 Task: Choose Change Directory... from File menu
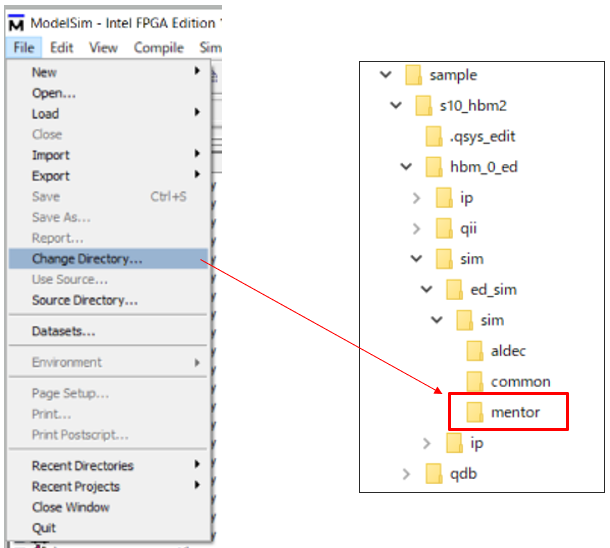point(87,259)
